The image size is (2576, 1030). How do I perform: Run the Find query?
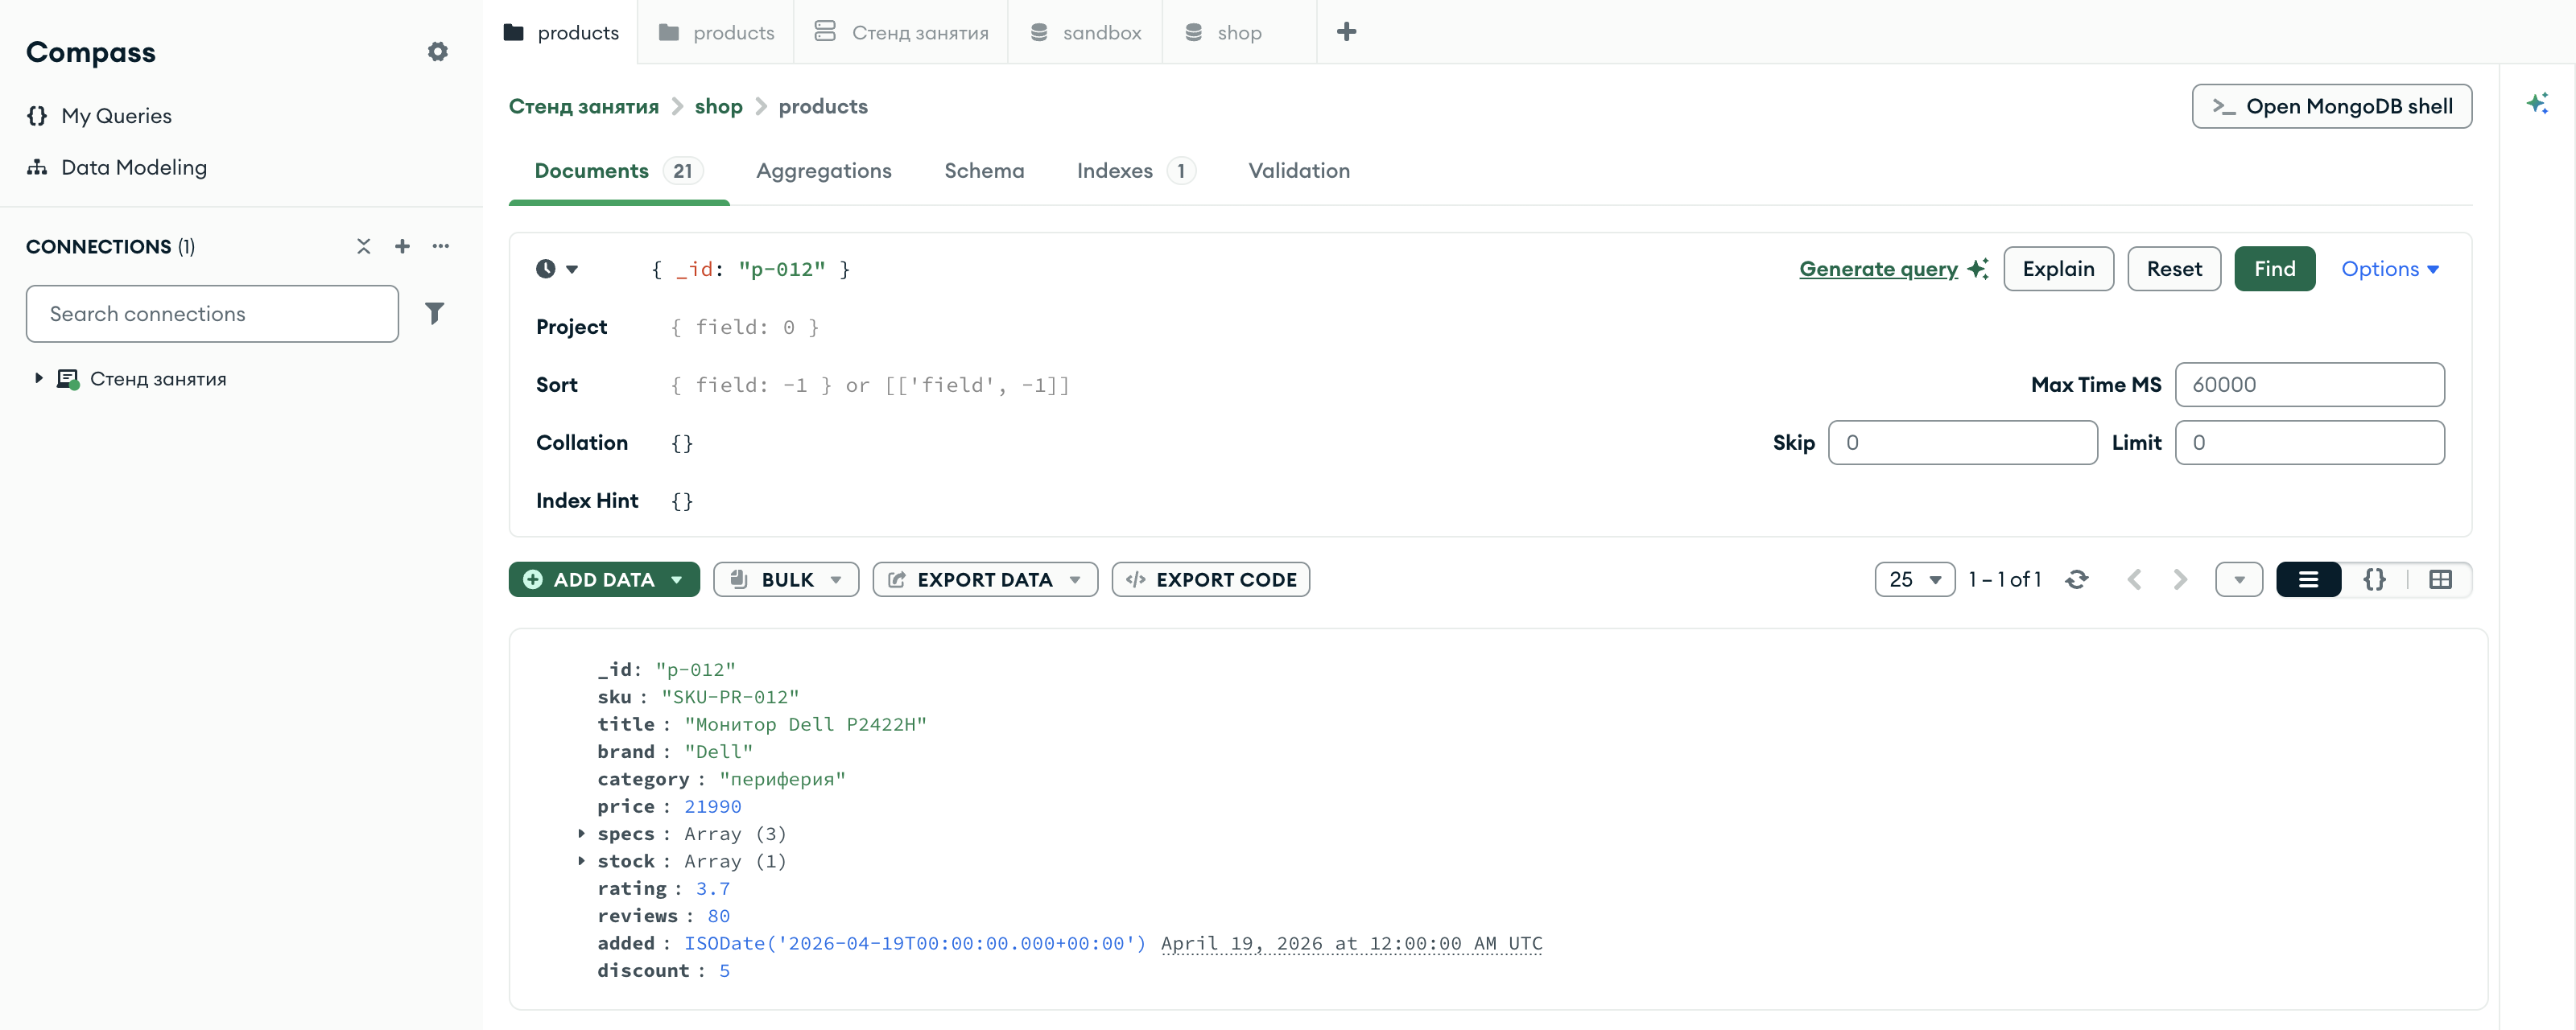click(x=2274, y=269)
